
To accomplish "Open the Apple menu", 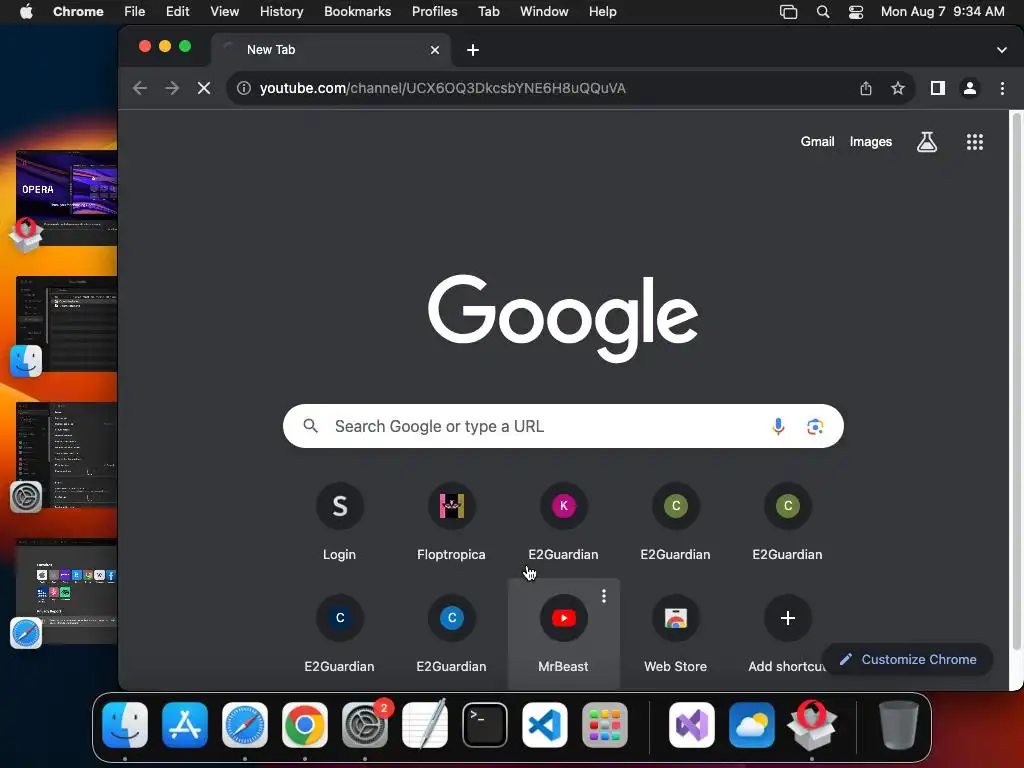I will [26, 12].
